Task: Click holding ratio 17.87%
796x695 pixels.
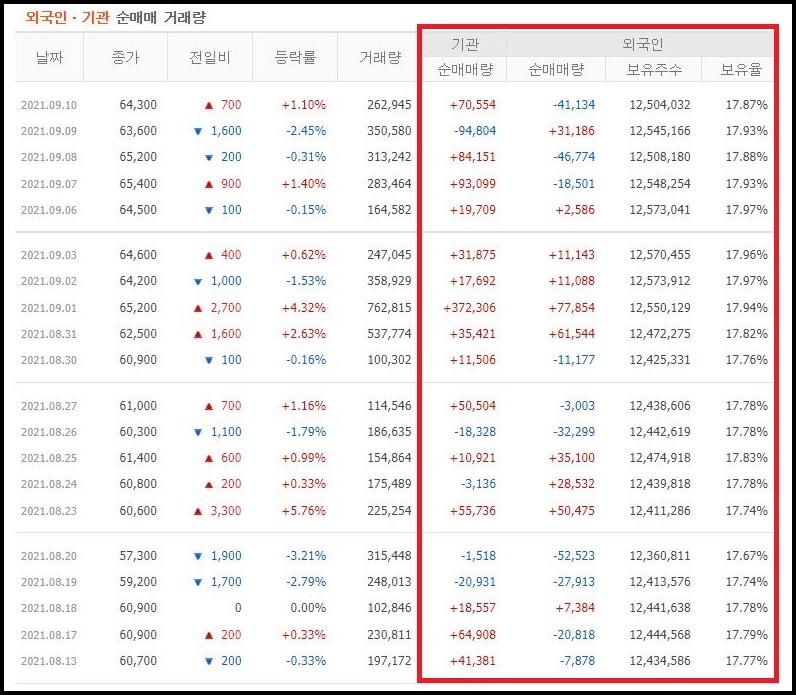Action: pyautogui.click(x=747, y=105)
